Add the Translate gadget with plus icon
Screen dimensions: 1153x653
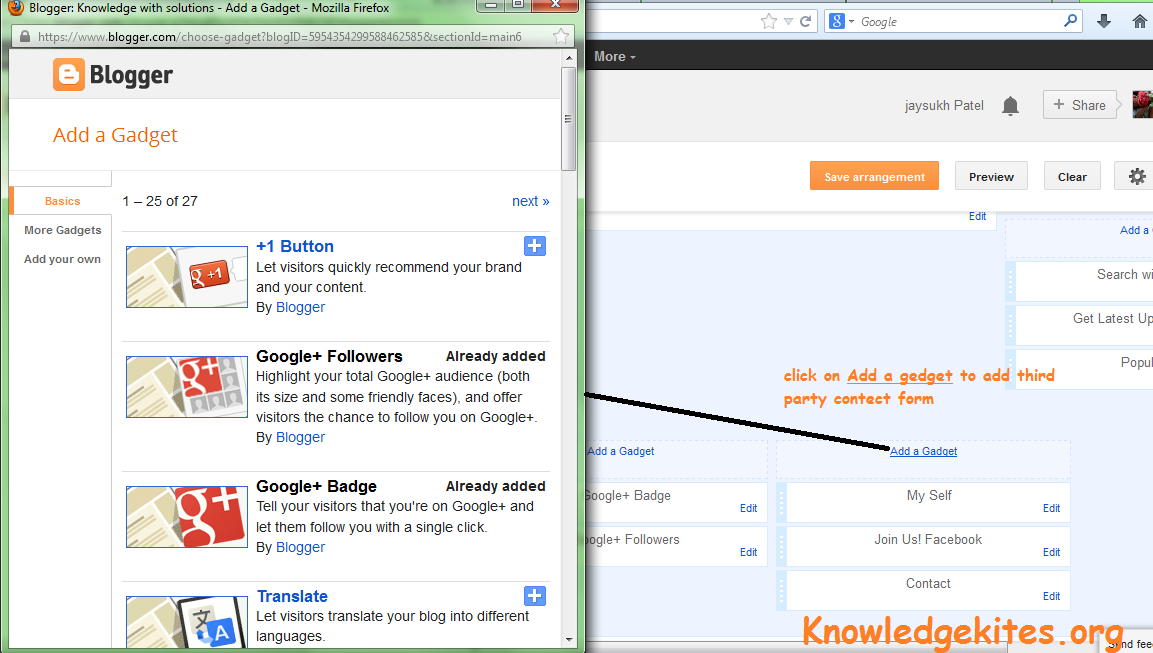(x=535, y=596)
